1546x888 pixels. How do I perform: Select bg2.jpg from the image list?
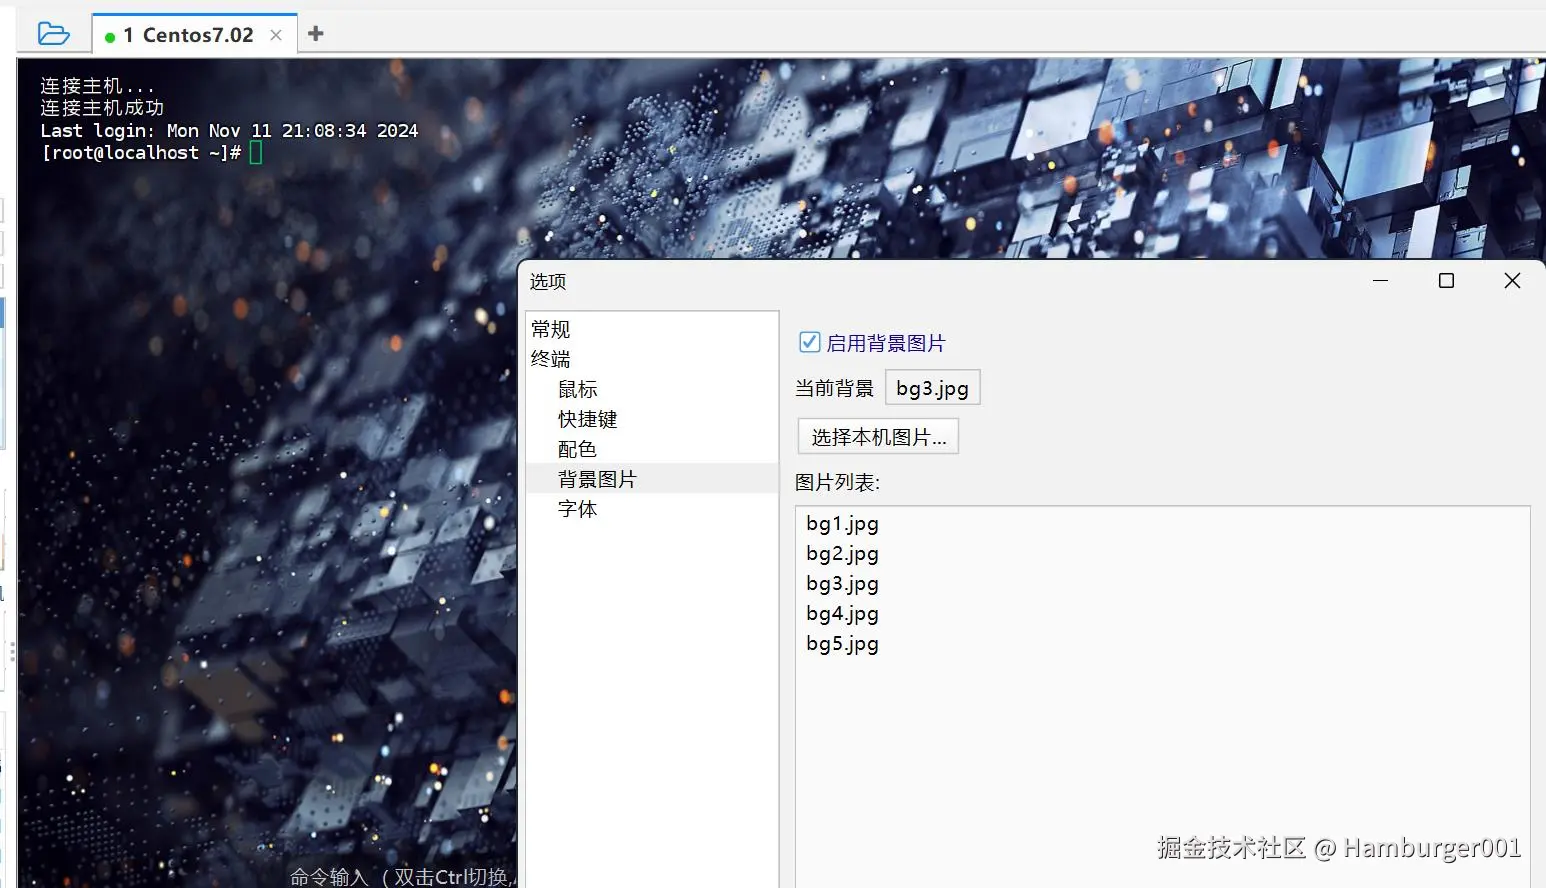(x=841, y=553)
